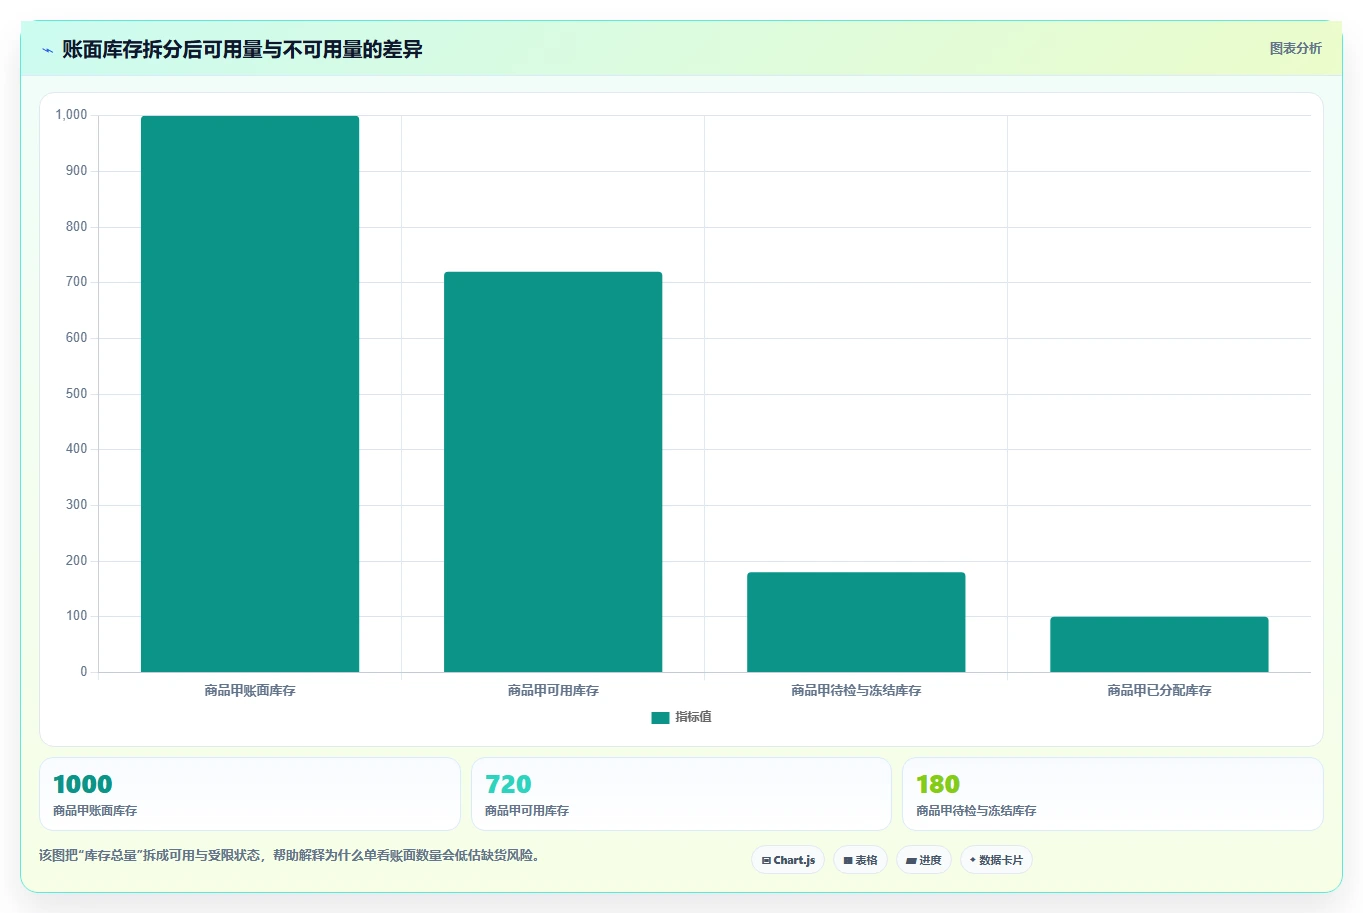Click the value 1000 in the first card
Viewport: 1363px width, 913px height.
[x=83, y=784]
